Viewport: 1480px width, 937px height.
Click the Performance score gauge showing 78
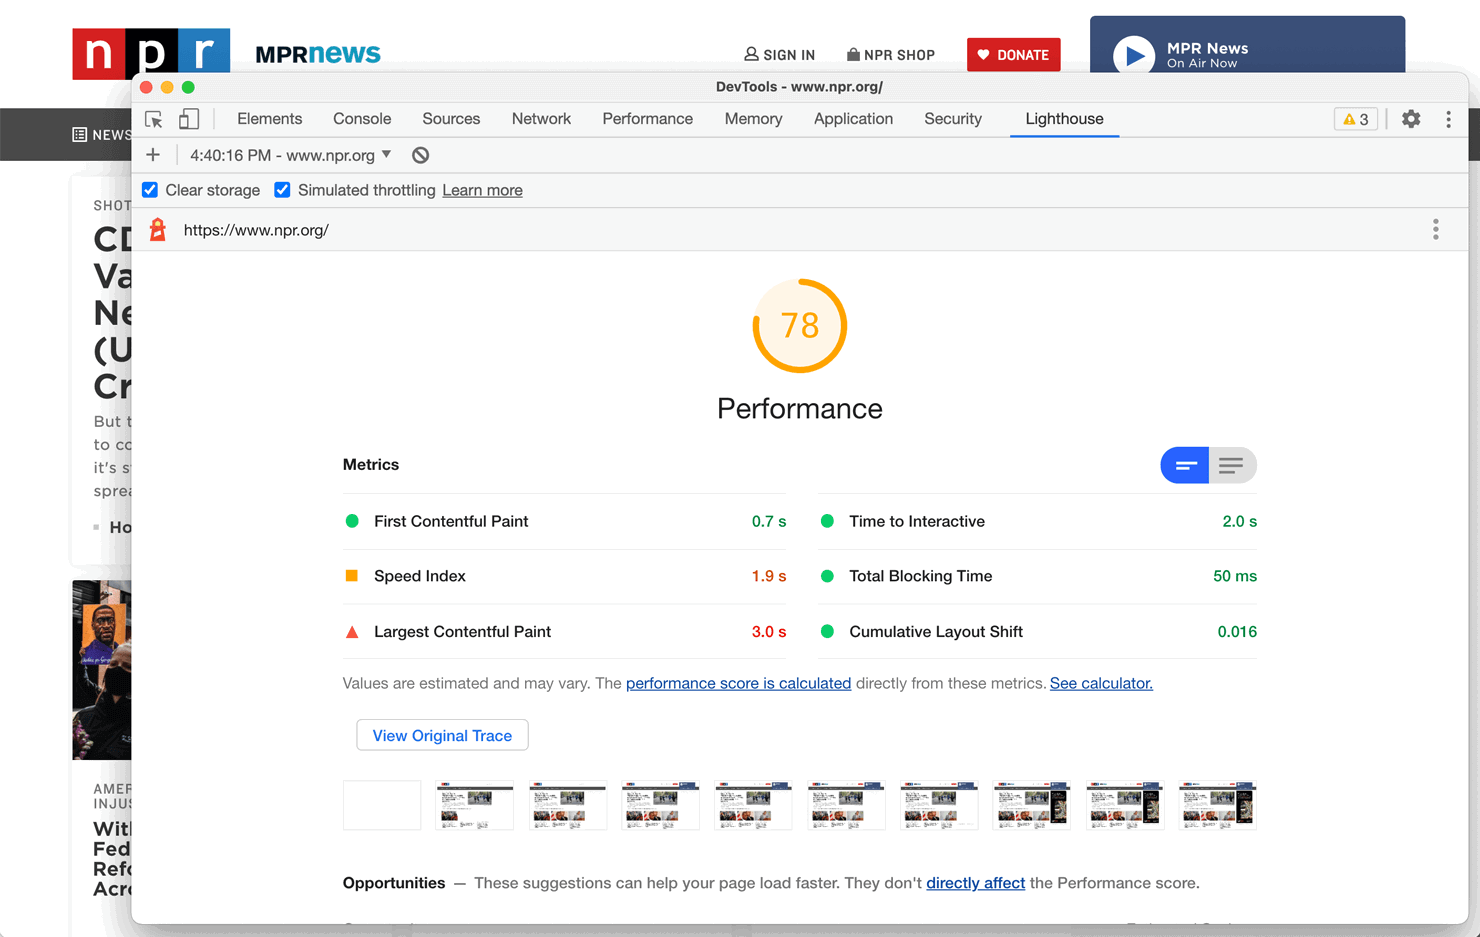click(799, 326)
